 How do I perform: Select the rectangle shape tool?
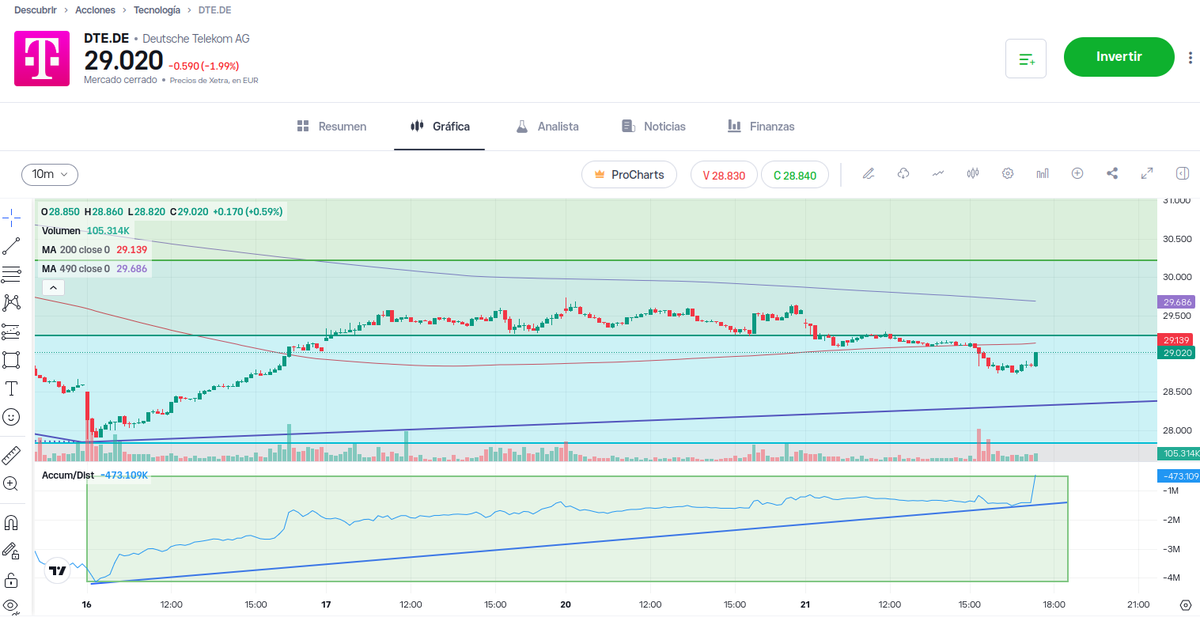11,359
